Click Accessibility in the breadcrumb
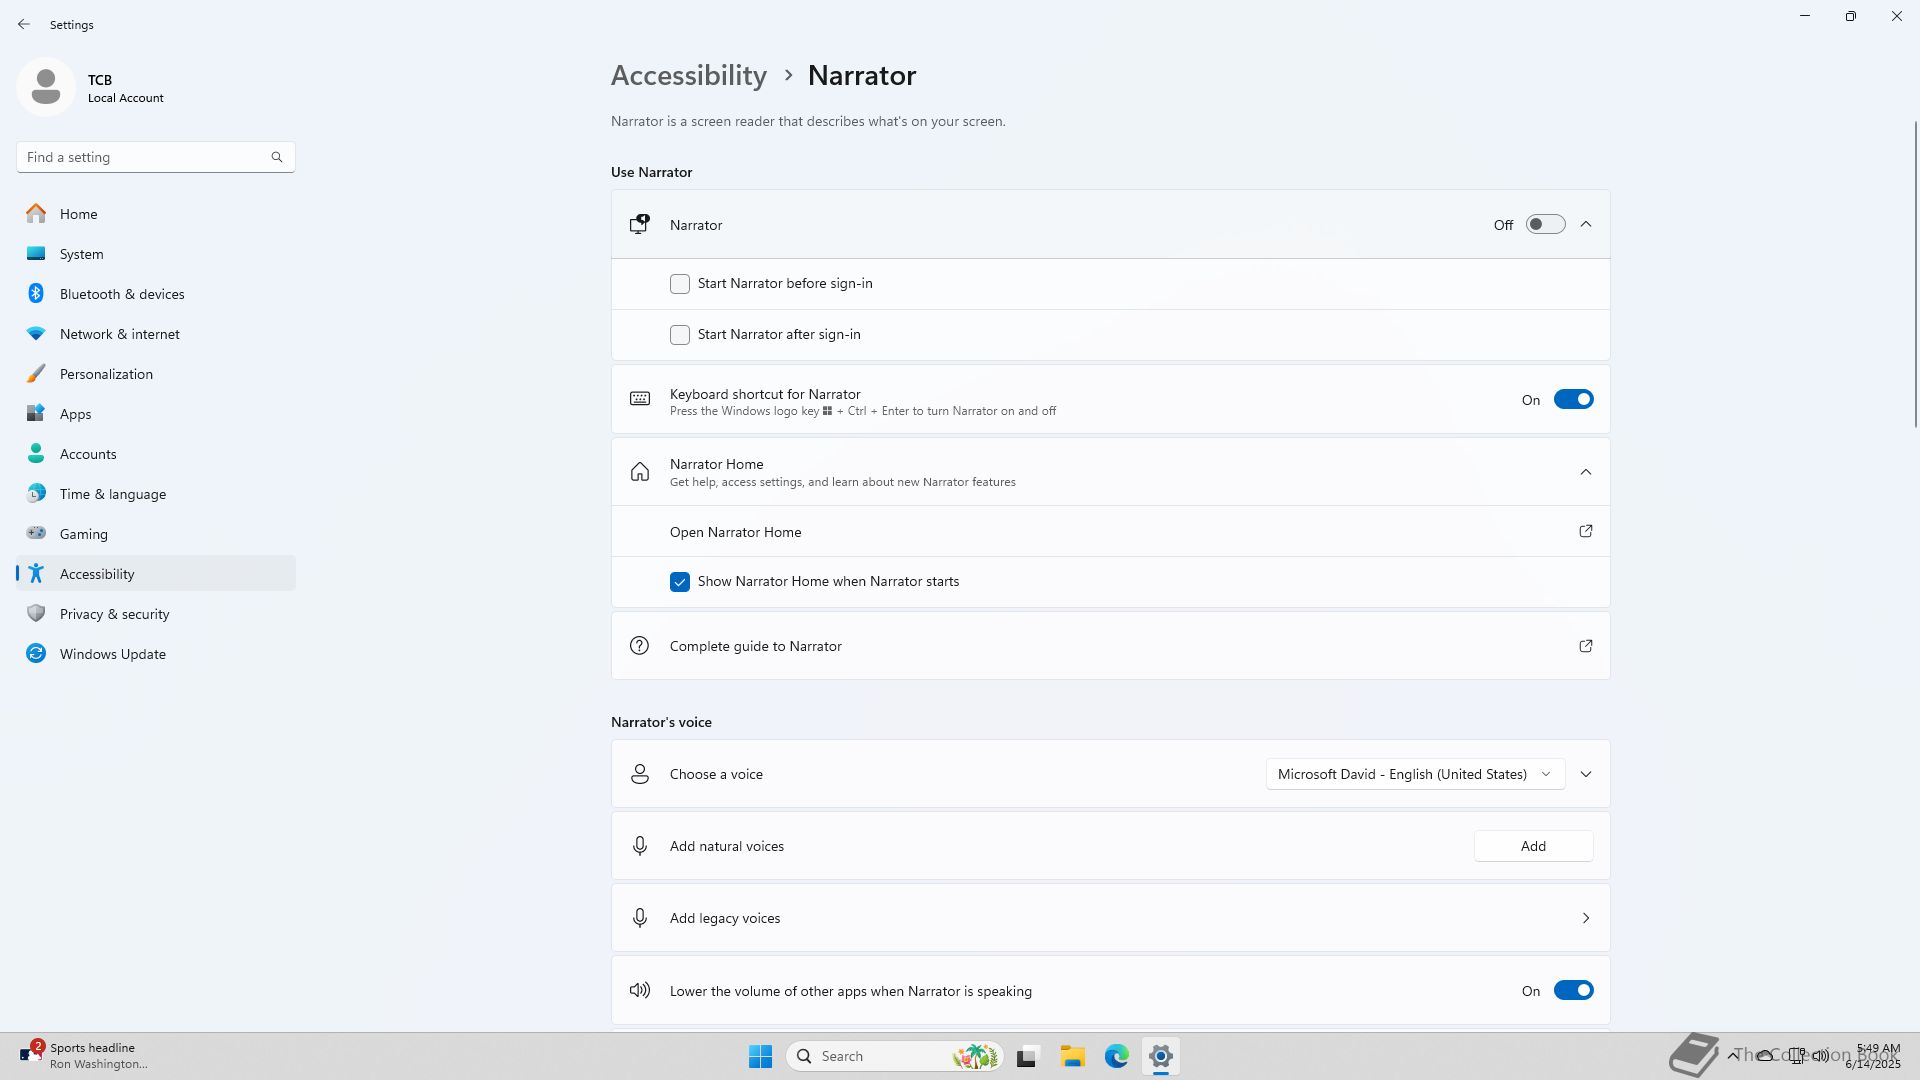Viewport: 1920px width, 1080px height. click(688, 76)
